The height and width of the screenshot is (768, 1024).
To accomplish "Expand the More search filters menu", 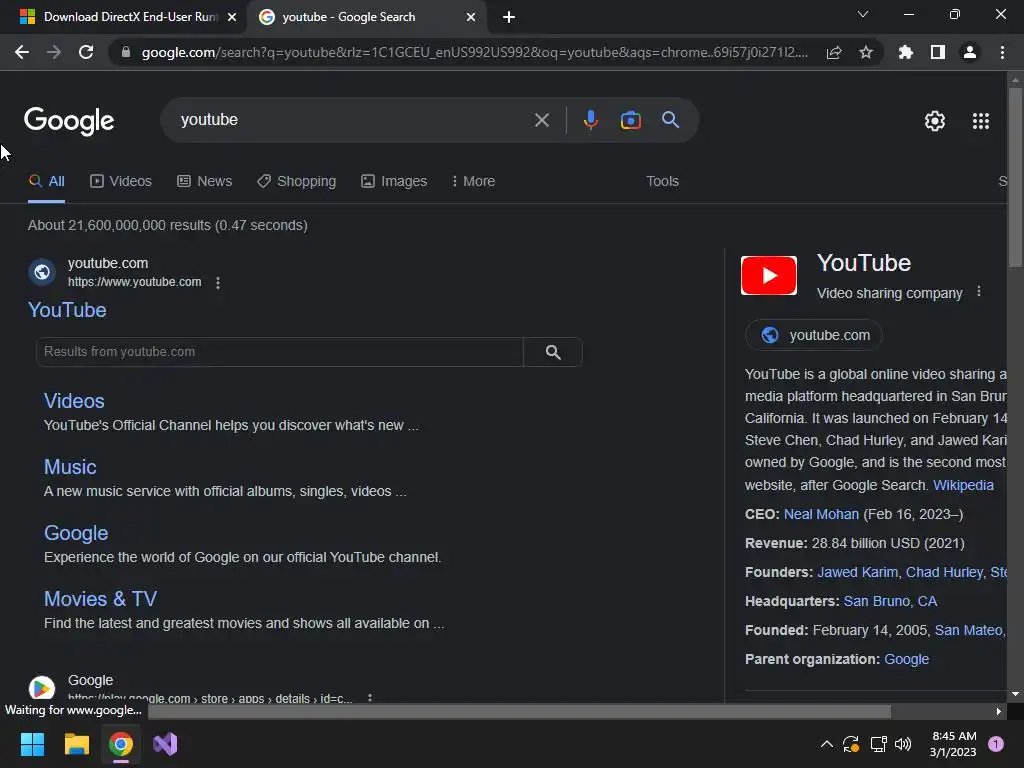I will 473,181.
